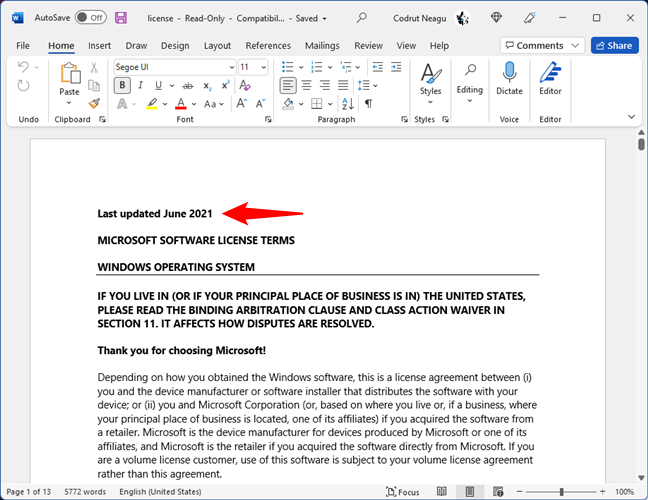The image size is (648, 500).
Task: Click Decrease Font Size icon
Action: [260, 103]
